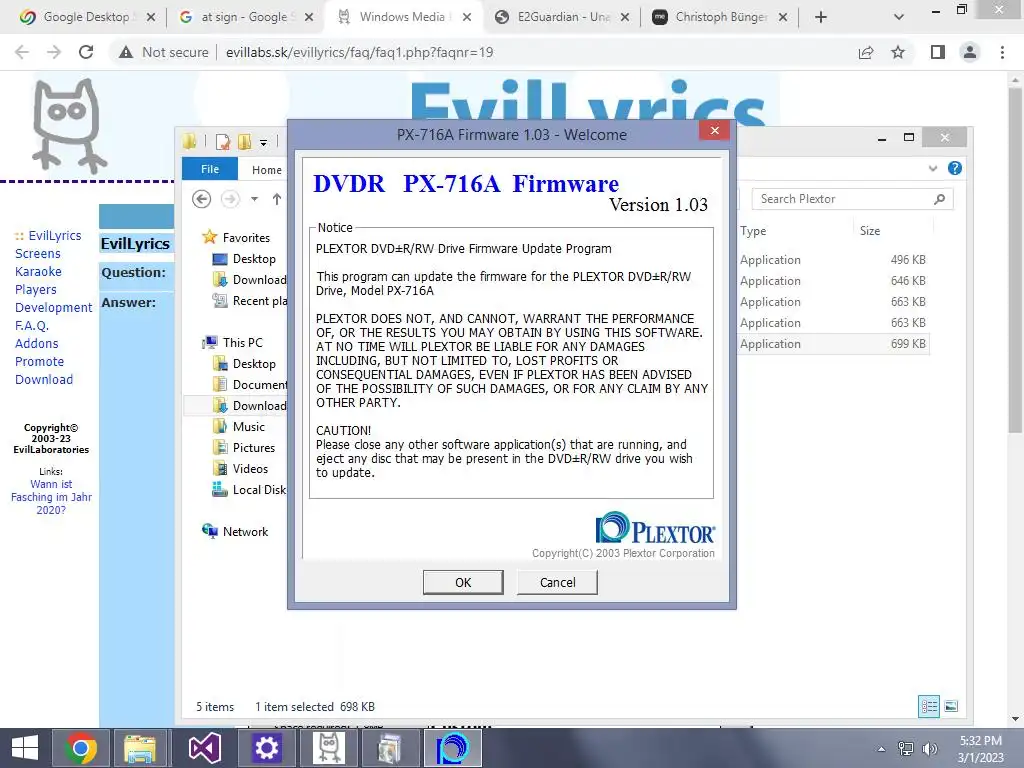Close the PX-716A Firmware Welcome dialog
The image size is (1024, 768).
coord(714,131)
